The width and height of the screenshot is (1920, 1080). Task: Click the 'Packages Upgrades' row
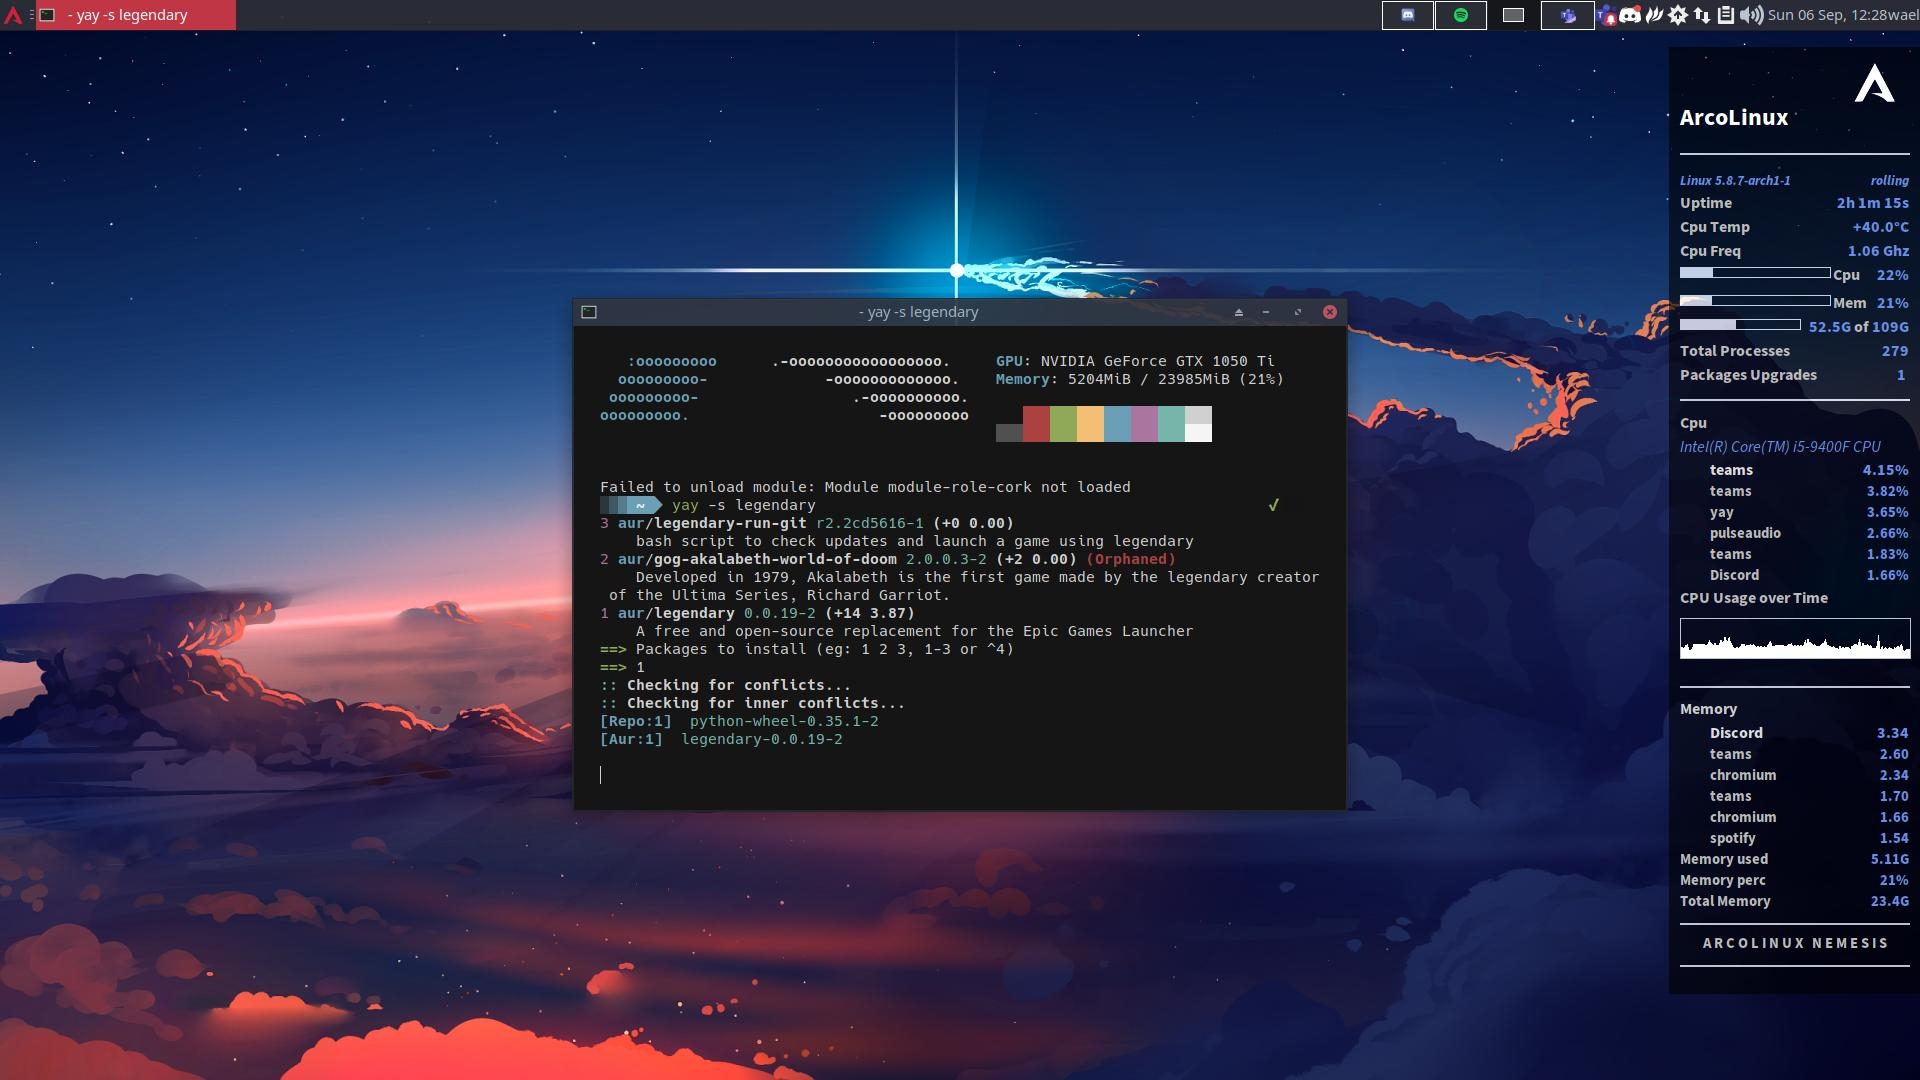1794,375
